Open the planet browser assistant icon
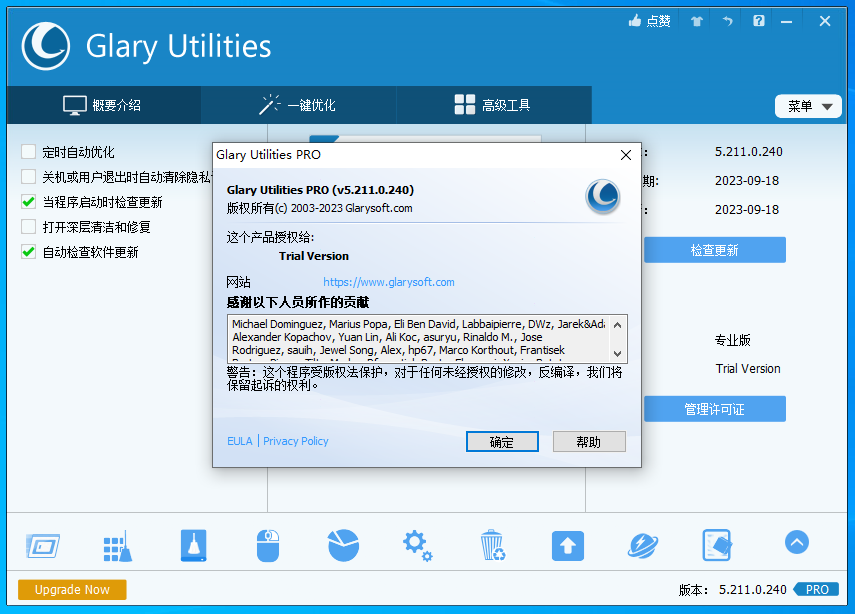This screenshot has height=614, width=855. click(x=642, y=546)
